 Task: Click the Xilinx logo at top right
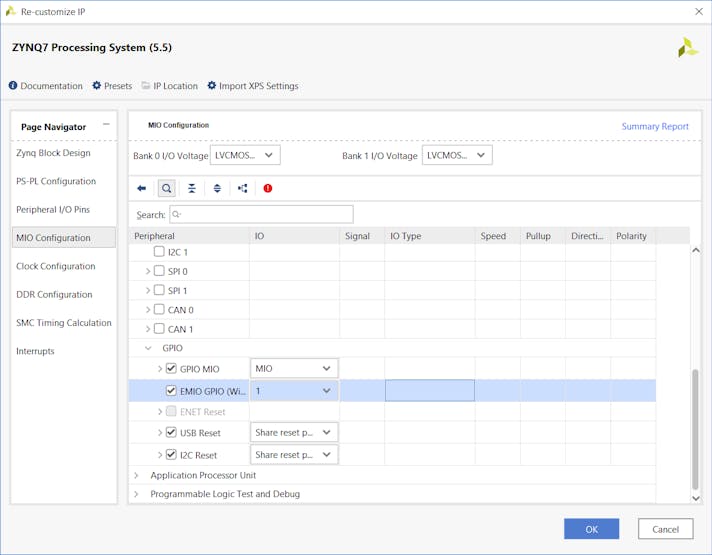tap(687, 48)
